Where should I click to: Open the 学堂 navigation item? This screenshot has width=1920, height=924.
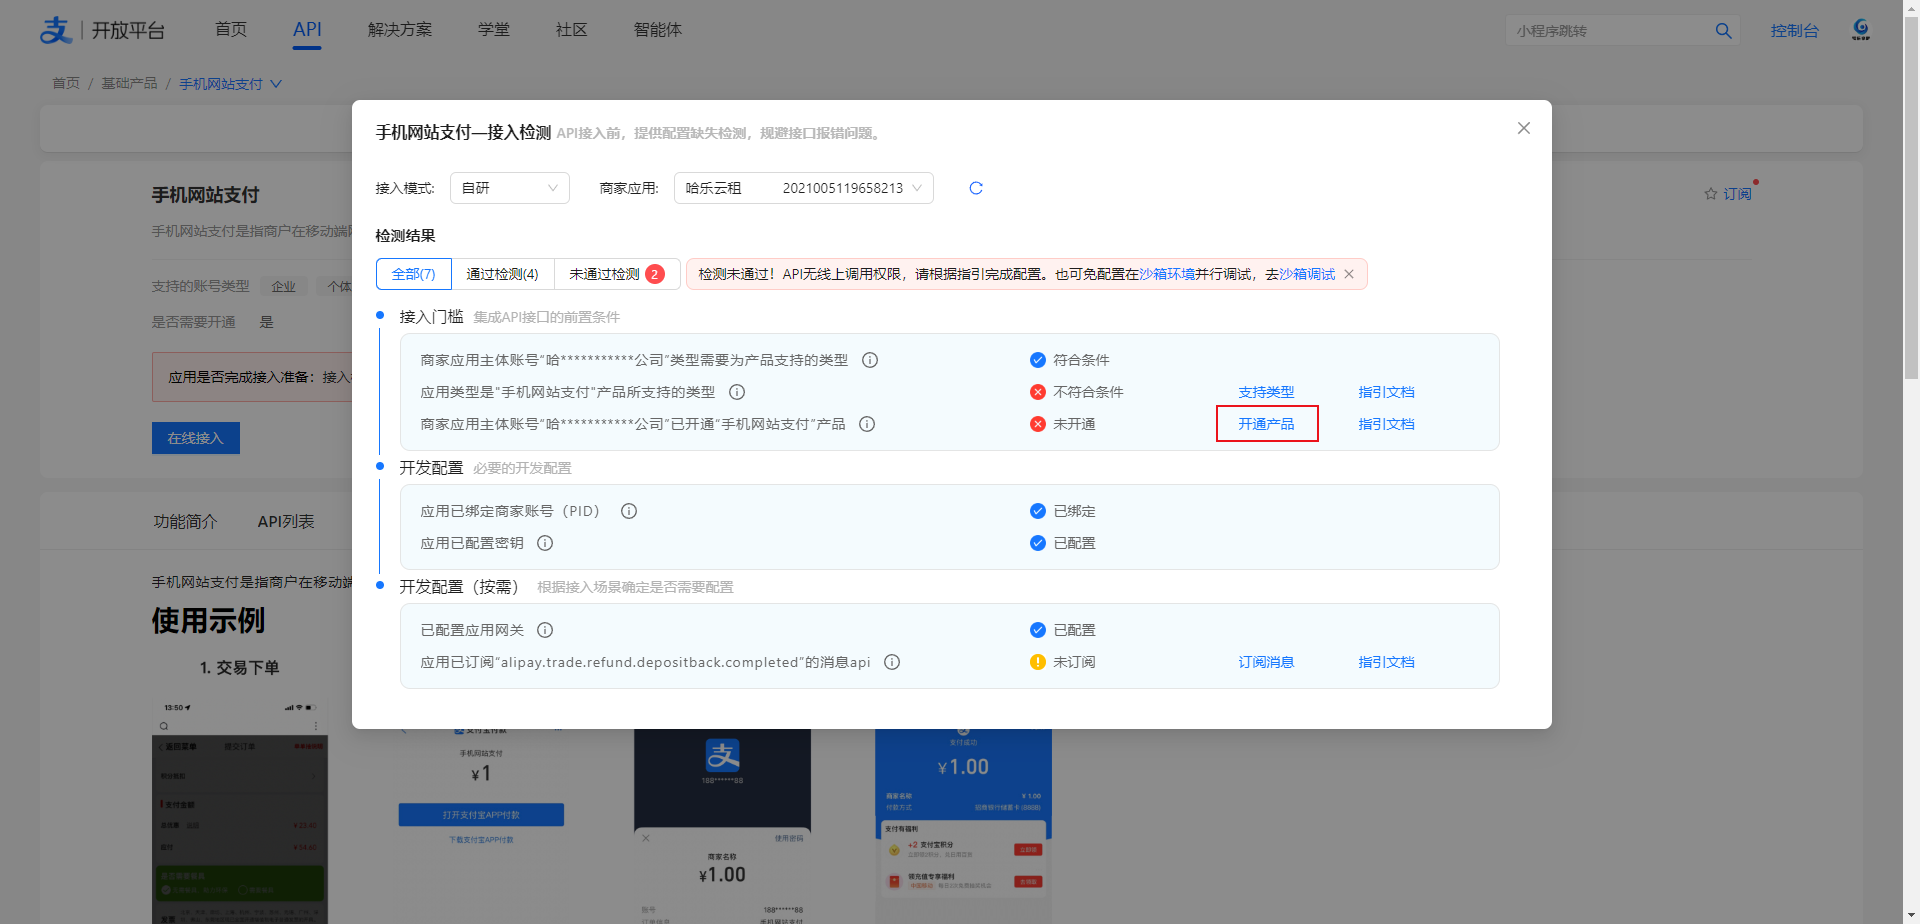(x=494, y=30)
